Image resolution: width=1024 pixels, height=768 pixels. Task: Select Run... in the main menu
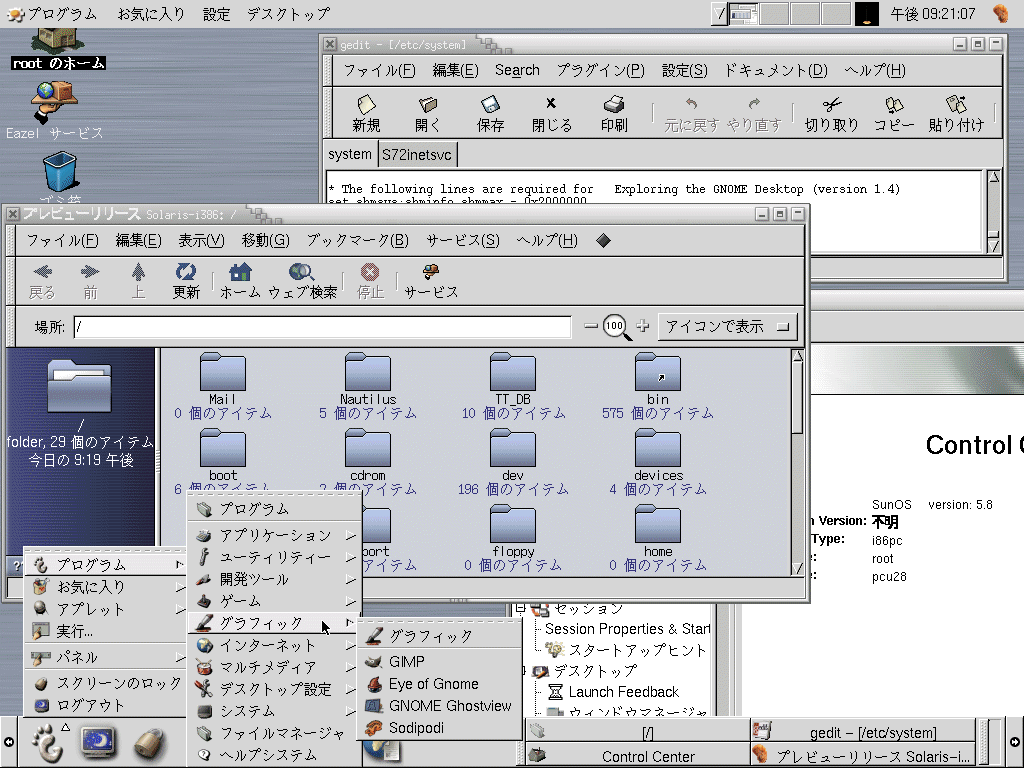click(106, 631)
